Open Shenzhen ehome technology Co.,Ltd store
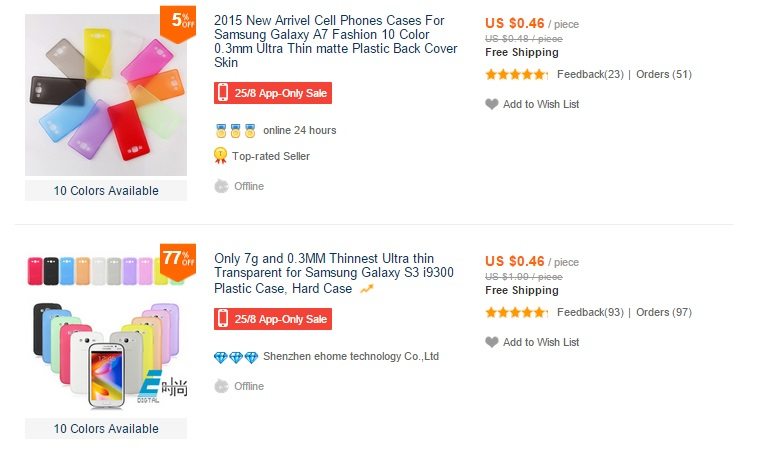 point(351,356)
